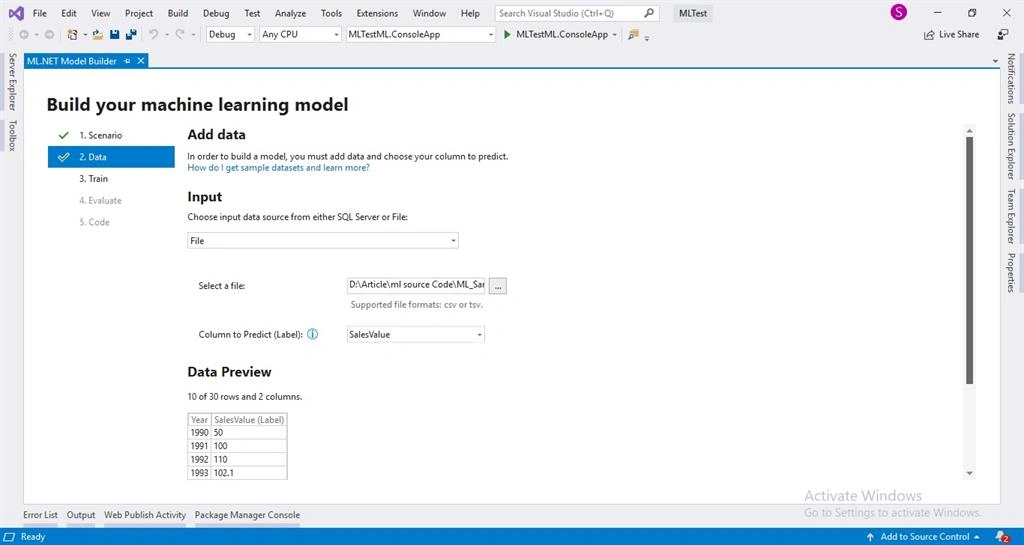Open the toolbar overflow options arrow

pyautogui.click(x=647, y=39)
